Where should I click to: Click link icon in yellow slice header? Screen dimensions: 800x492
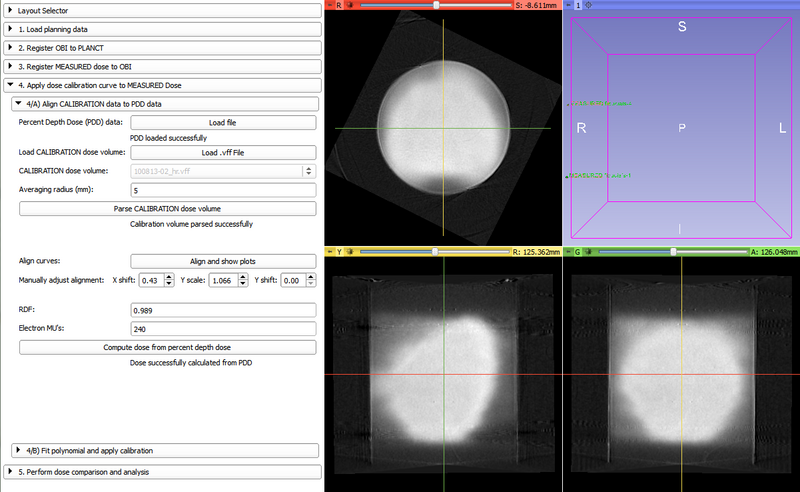351,252
